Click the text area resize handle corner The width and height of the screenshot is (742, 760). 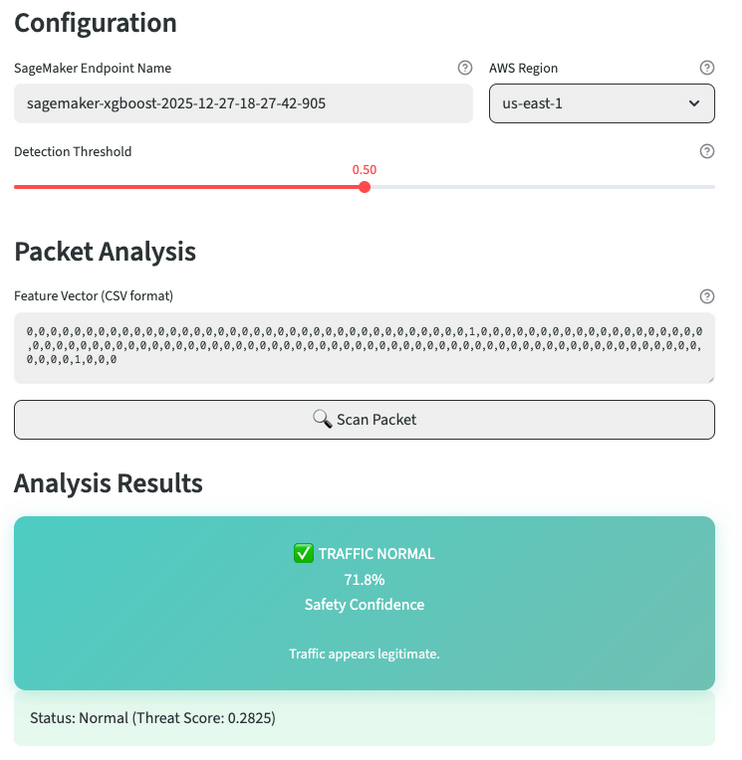coord(710,378)
